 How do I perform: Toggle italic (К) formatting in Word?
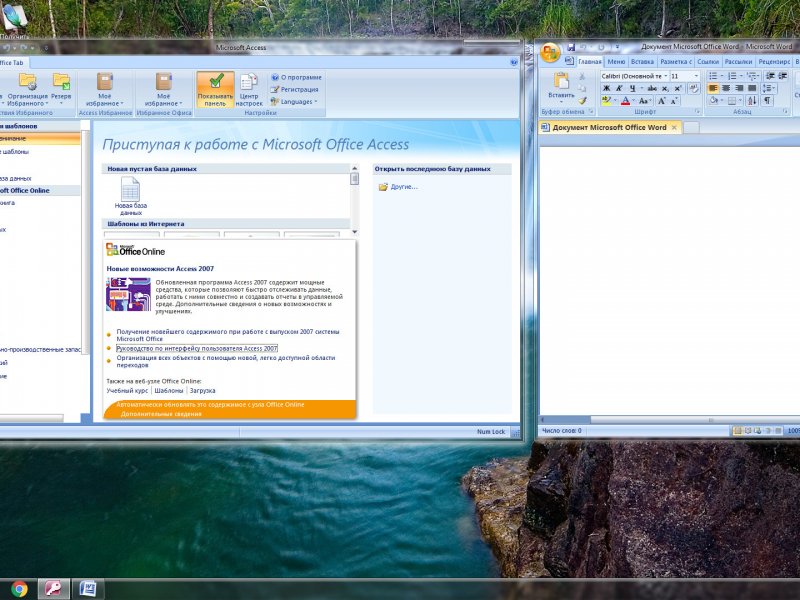coord(619,88)
